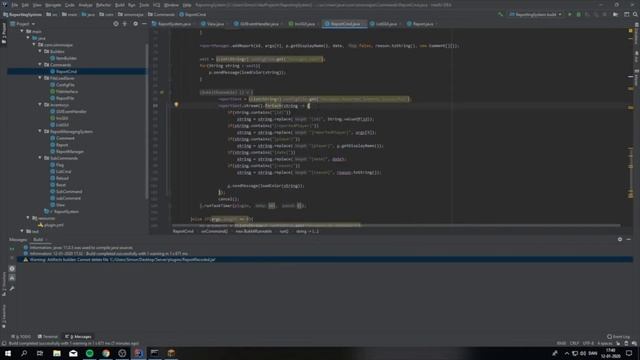Collapse the Commands package
This screenshot has width=640, height=360.
click(40, 64)
